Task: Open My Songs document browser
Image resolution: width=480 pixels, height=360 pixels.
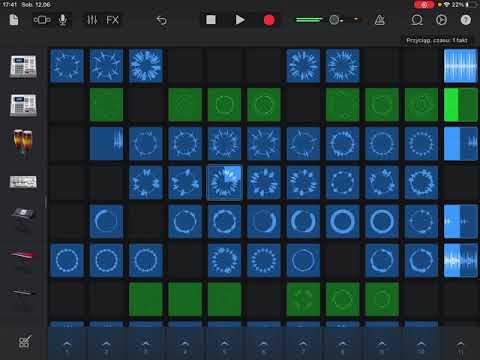Action: tap(14, 20)
